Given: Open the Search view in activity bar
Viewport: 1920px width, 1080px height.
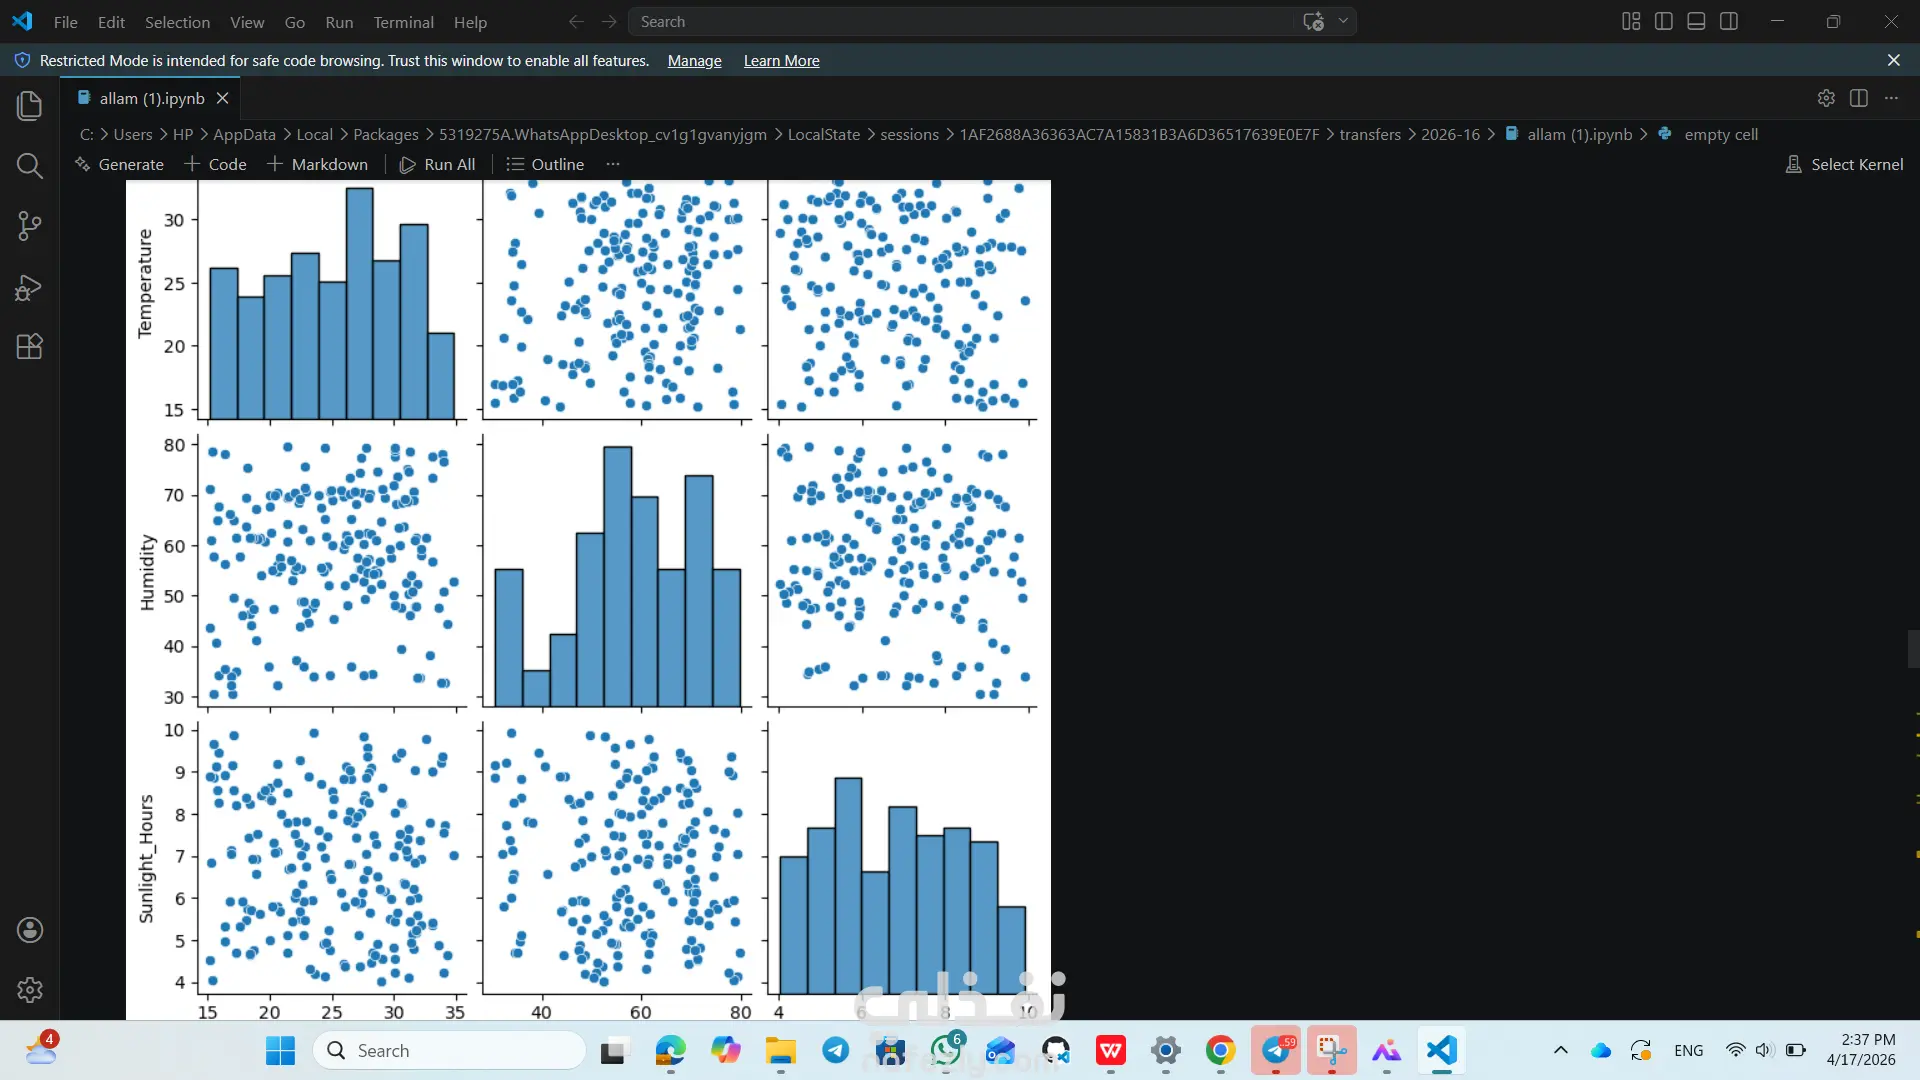Looking at the screenshot, I should (30, 166).
